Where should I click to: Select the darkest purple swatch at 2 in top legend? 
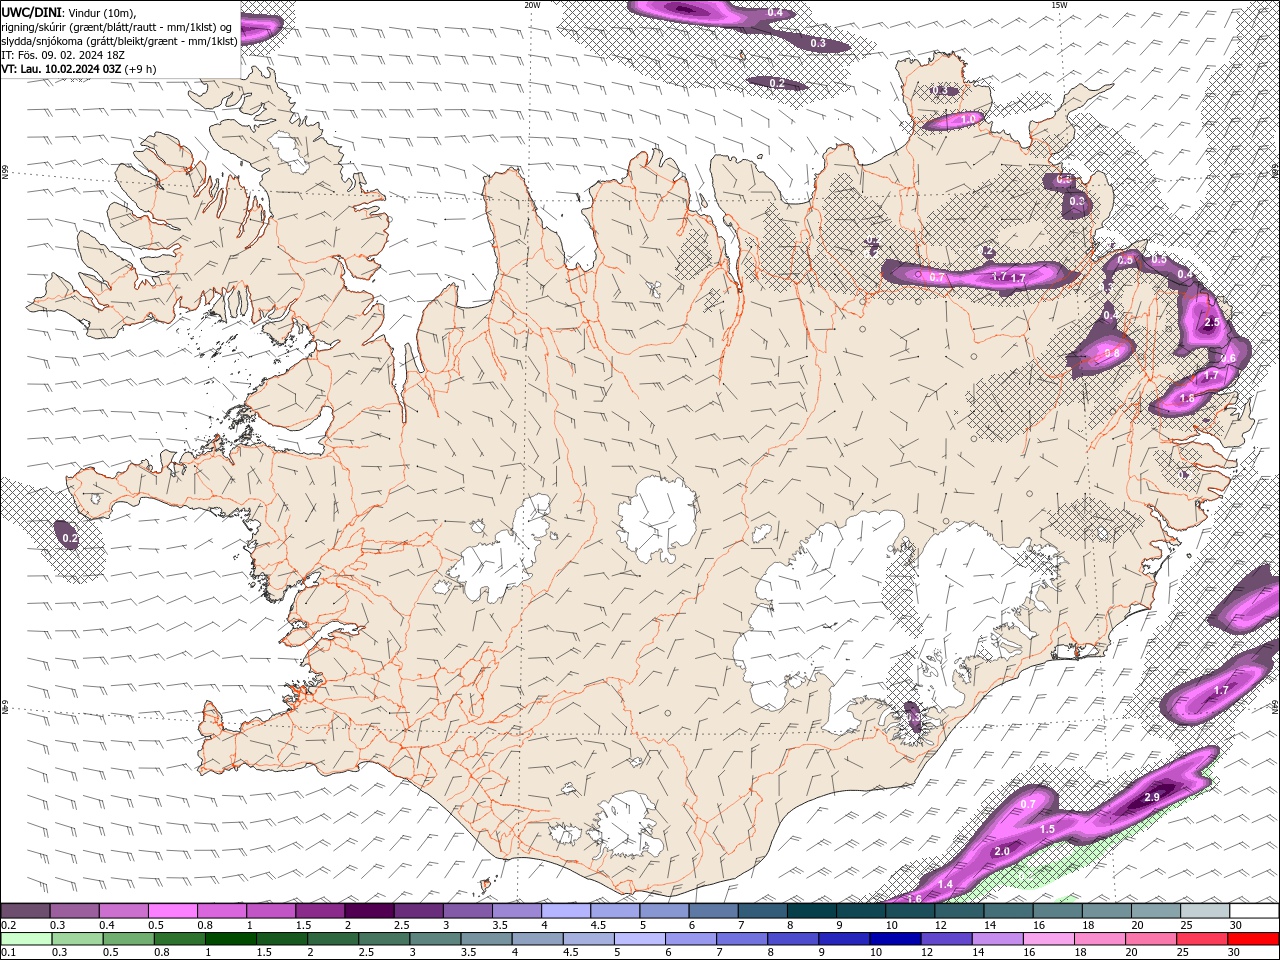369,911
